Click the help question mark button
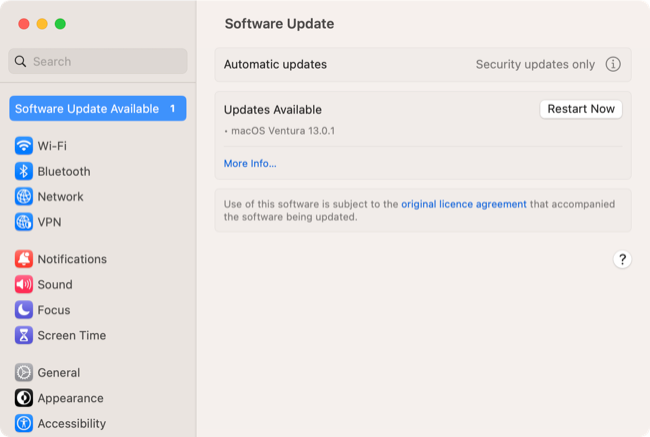The width and height of the screenshot is (650, 437). [x=622, y=260]
